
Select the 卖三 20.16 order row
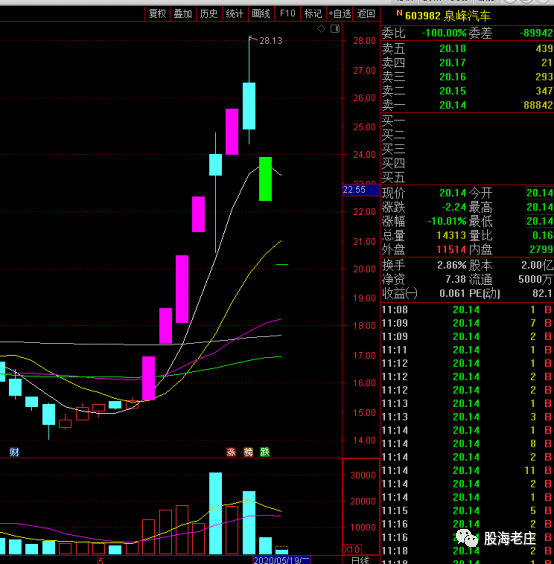point(467,77)
